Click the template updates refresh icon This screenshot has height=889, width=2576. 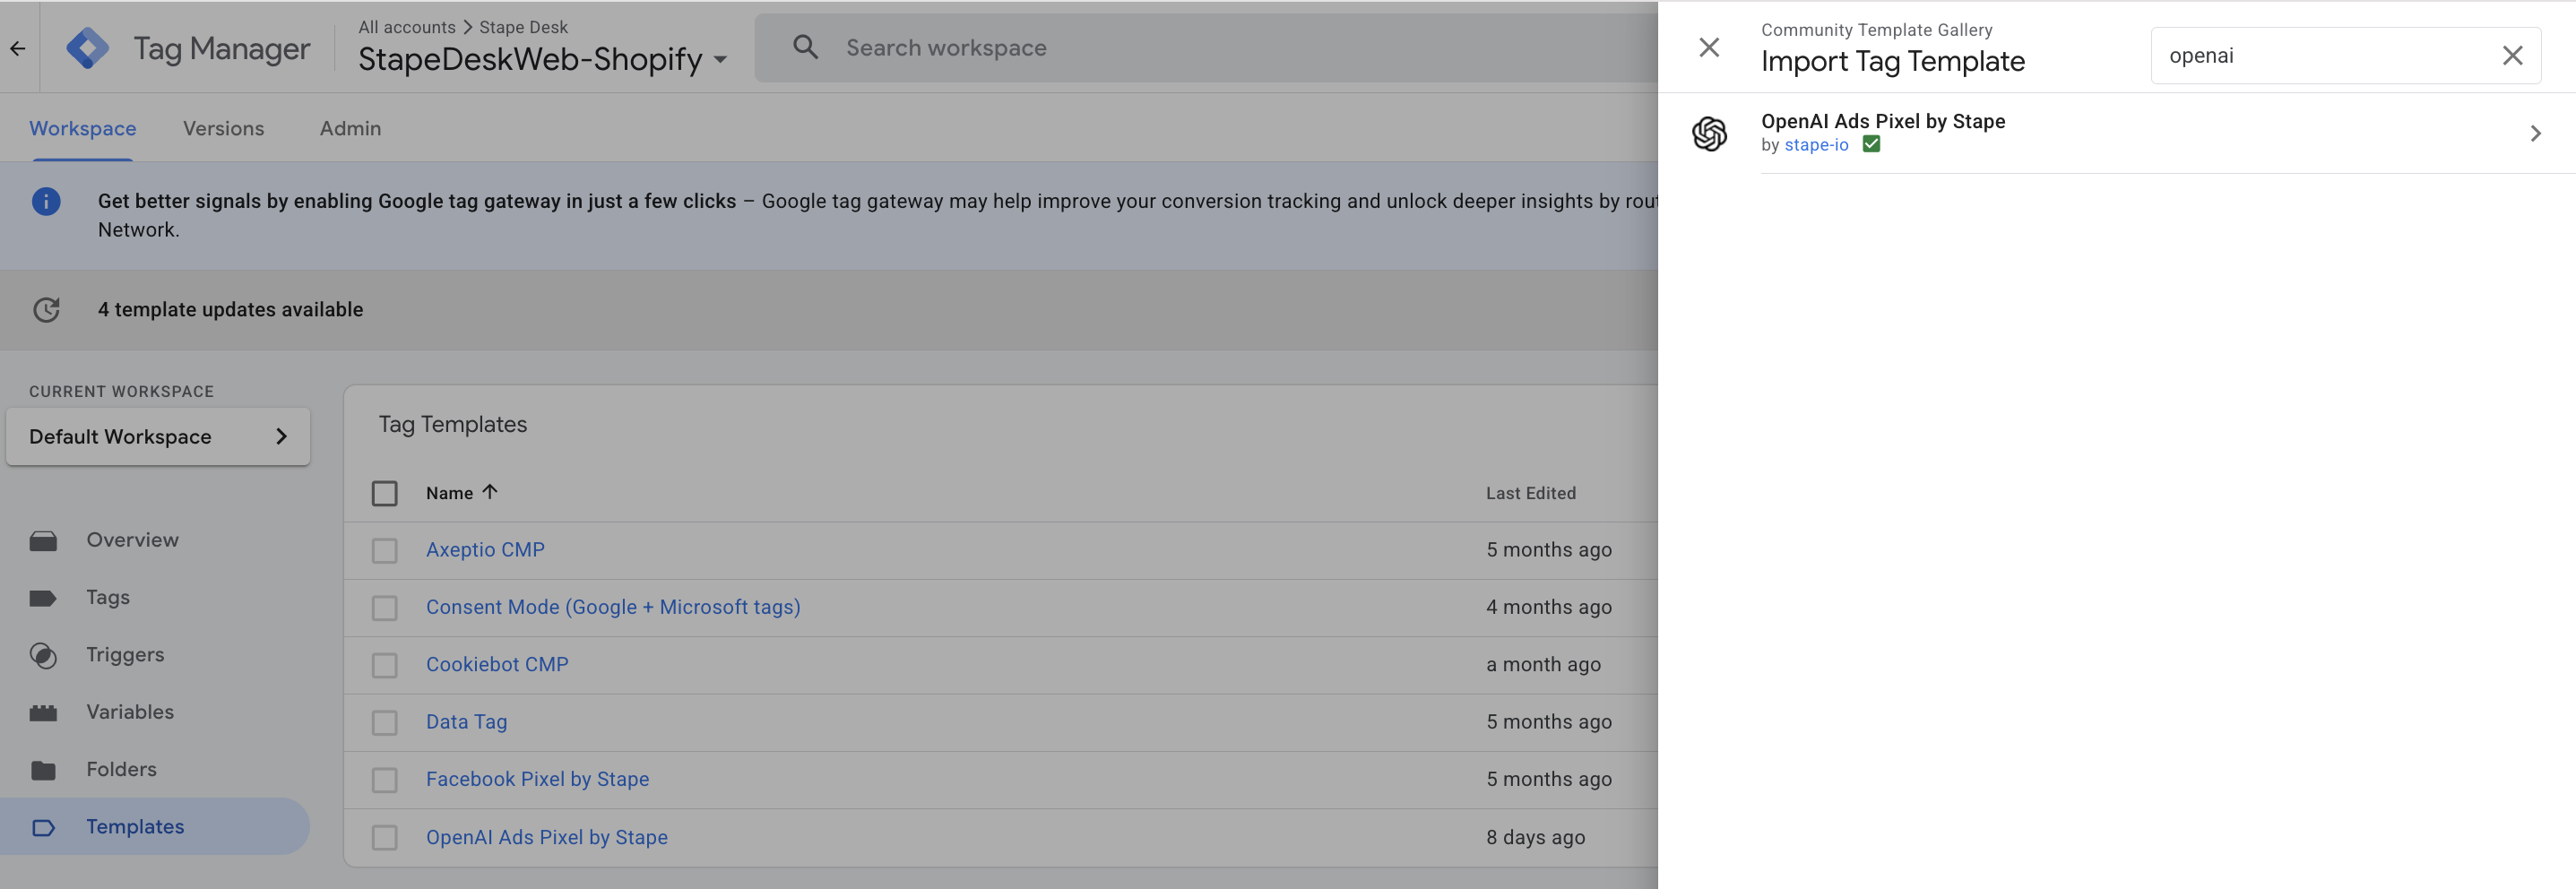click(x=46, y=309)
